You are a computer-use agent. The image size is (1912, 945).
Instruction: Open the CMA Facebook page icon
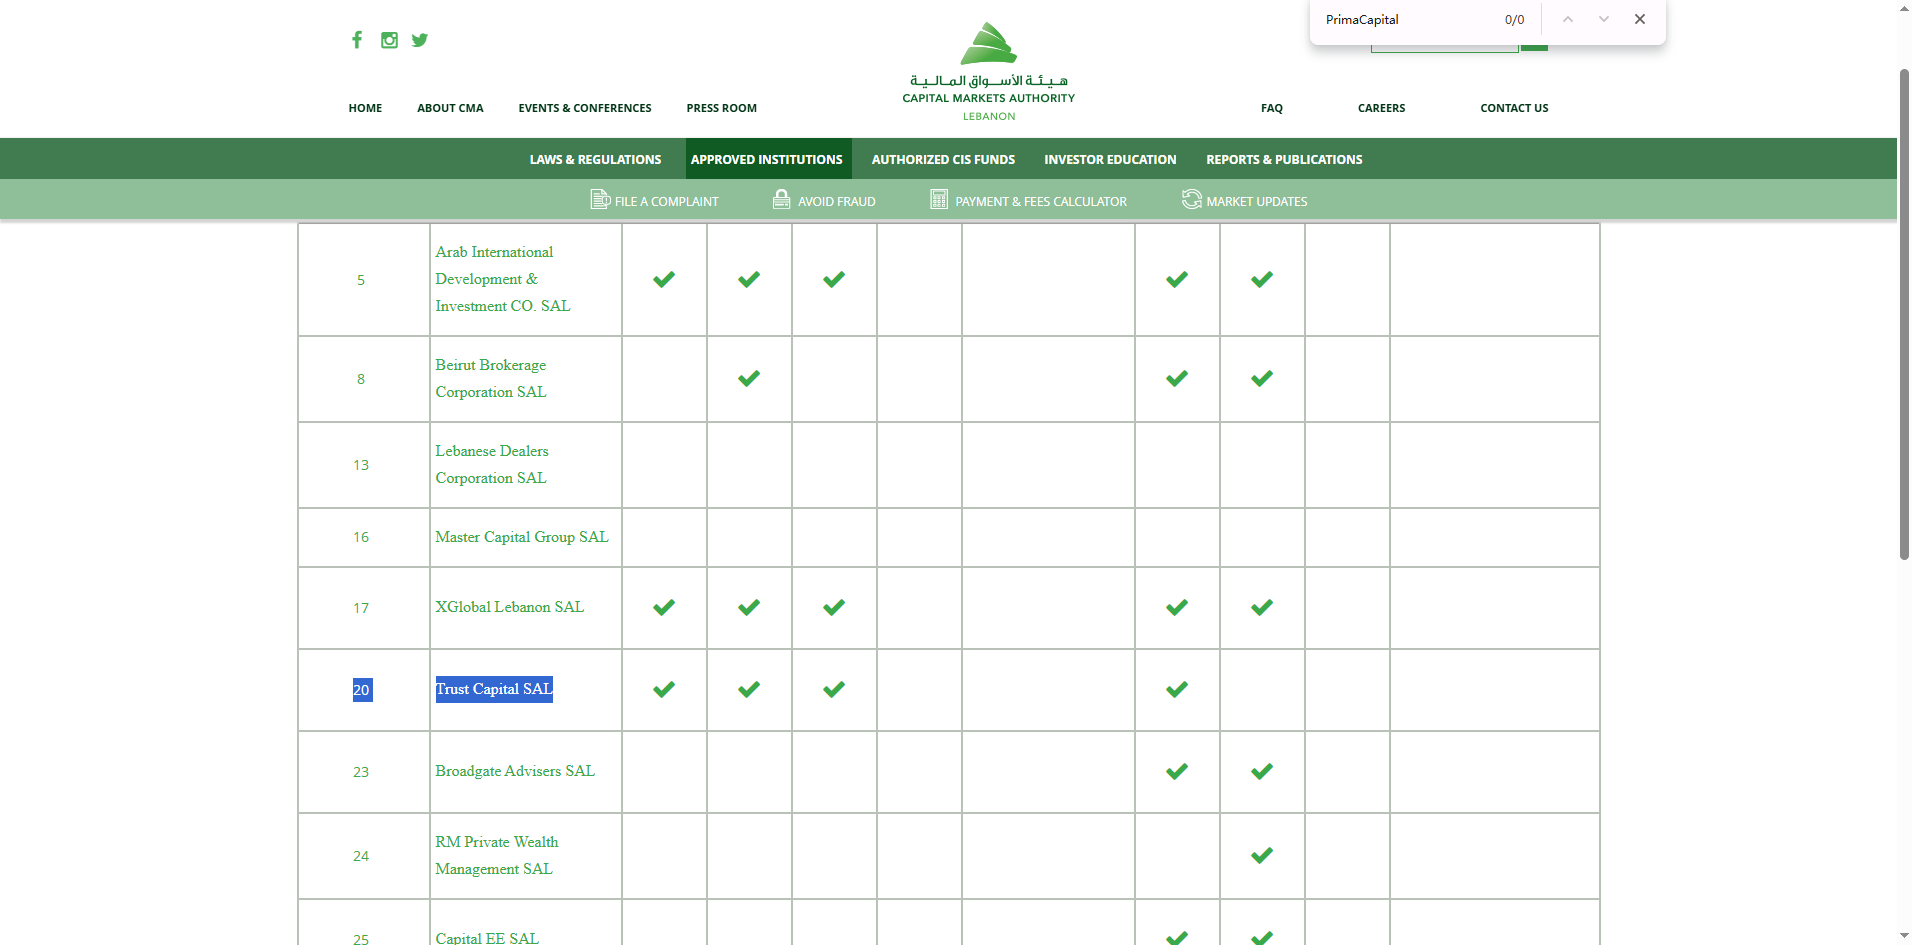(357, 40)
